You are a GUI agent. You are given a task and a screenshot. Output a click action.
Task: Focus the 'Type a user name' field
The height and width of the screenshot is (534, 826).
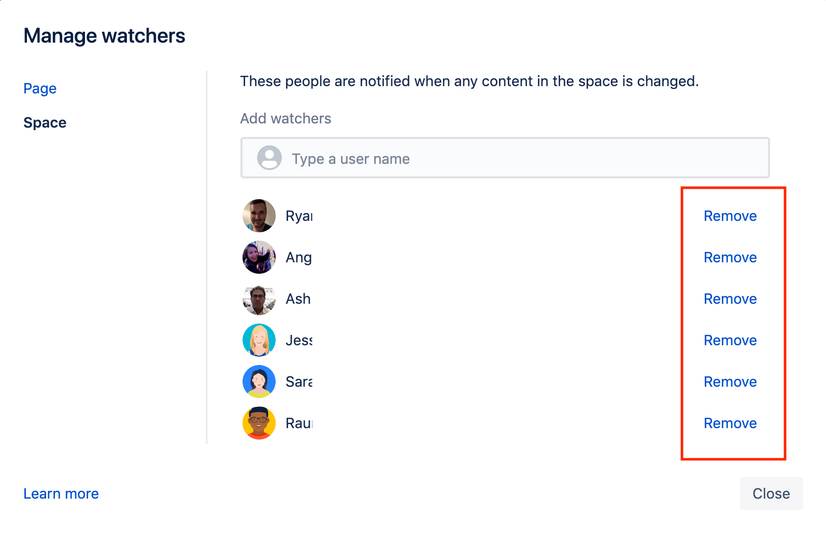[x=505, y=158]
